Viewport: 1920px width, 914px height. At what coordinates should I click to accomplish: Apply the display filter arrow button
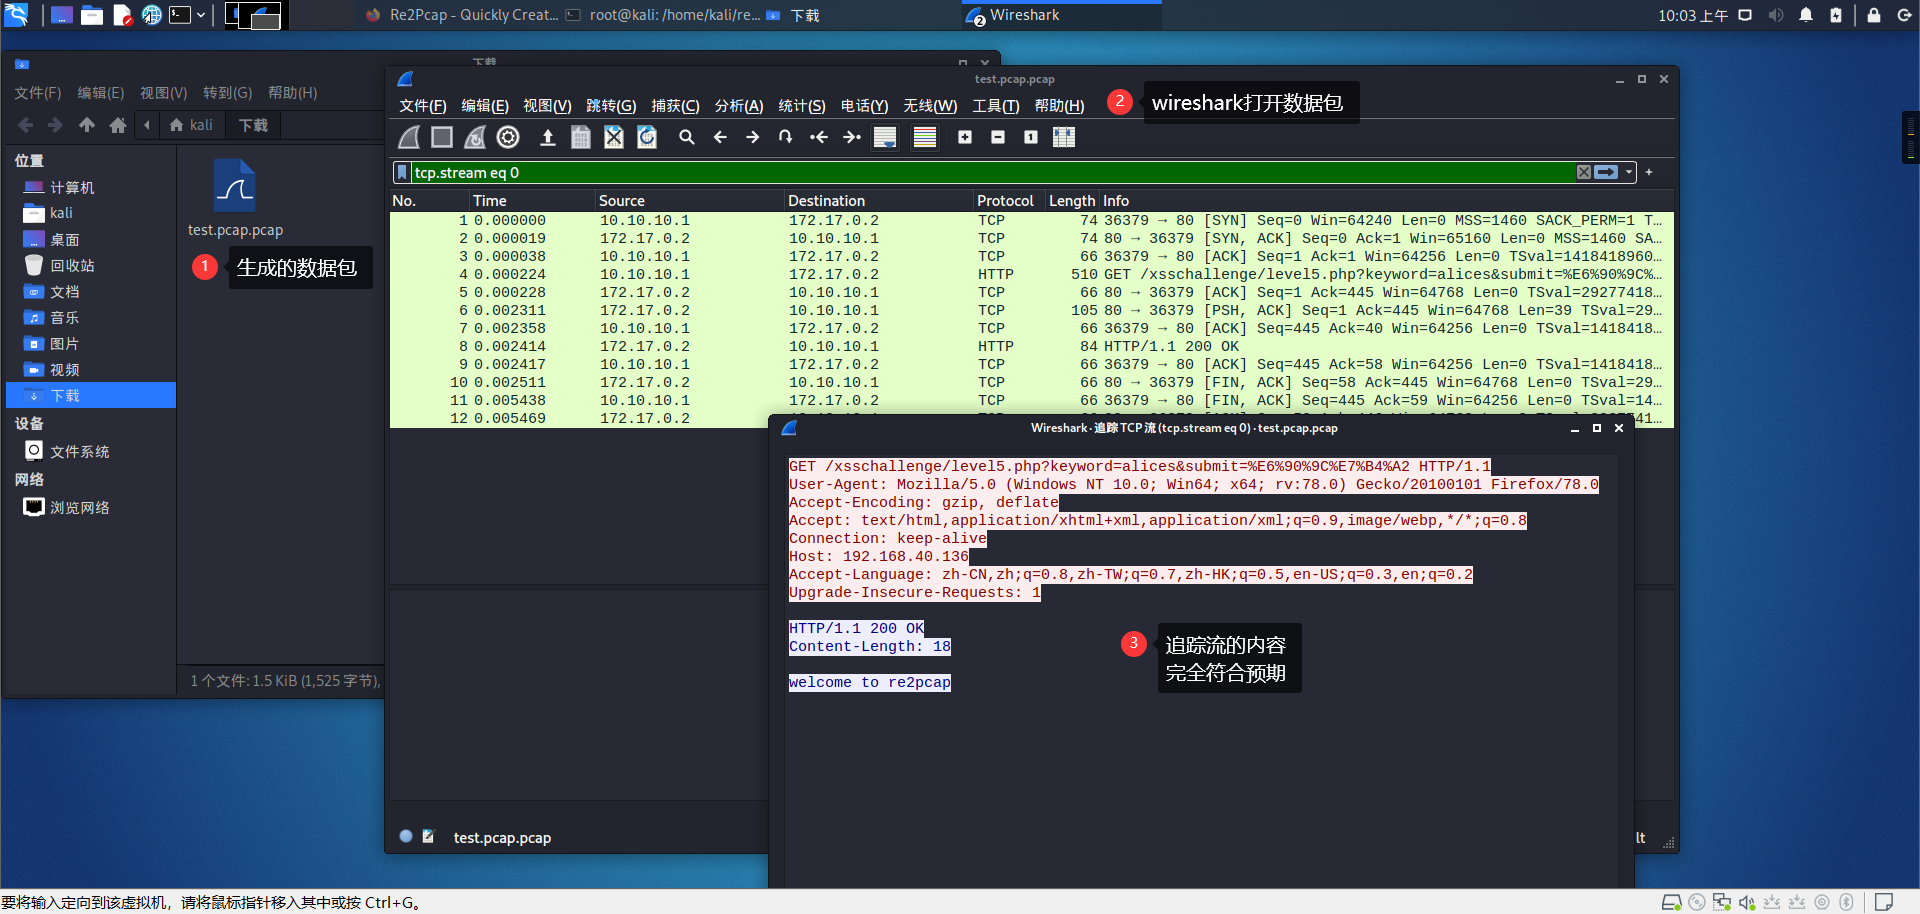(1606, 172)
